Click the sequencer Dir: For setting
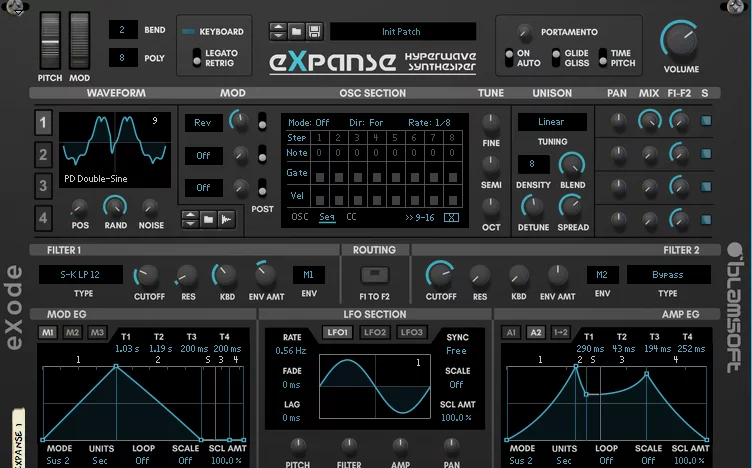Image resolution: width=752 pixels, height=468 pixels. (366, 123)
